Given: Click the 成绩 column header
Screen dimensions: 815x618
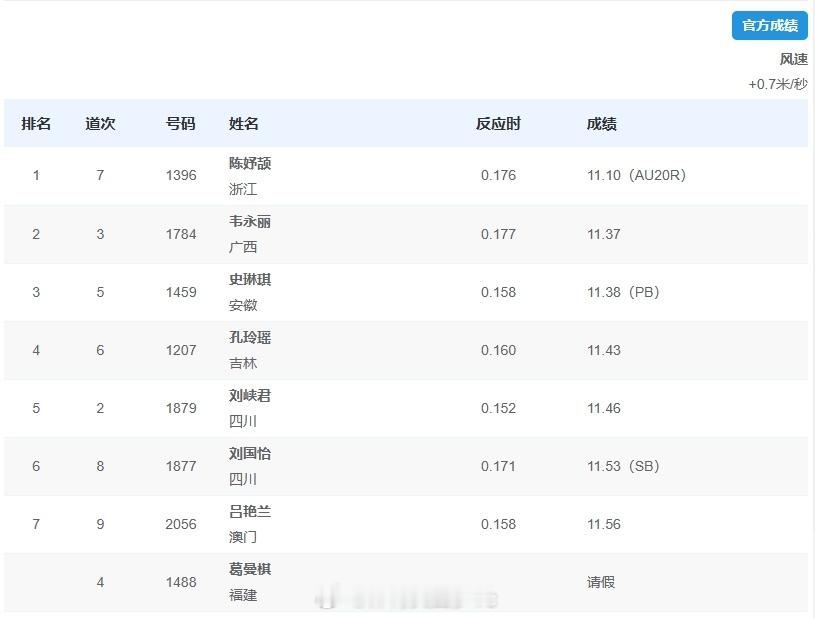Looking at the screenshot, I should [x=602, y=124].
